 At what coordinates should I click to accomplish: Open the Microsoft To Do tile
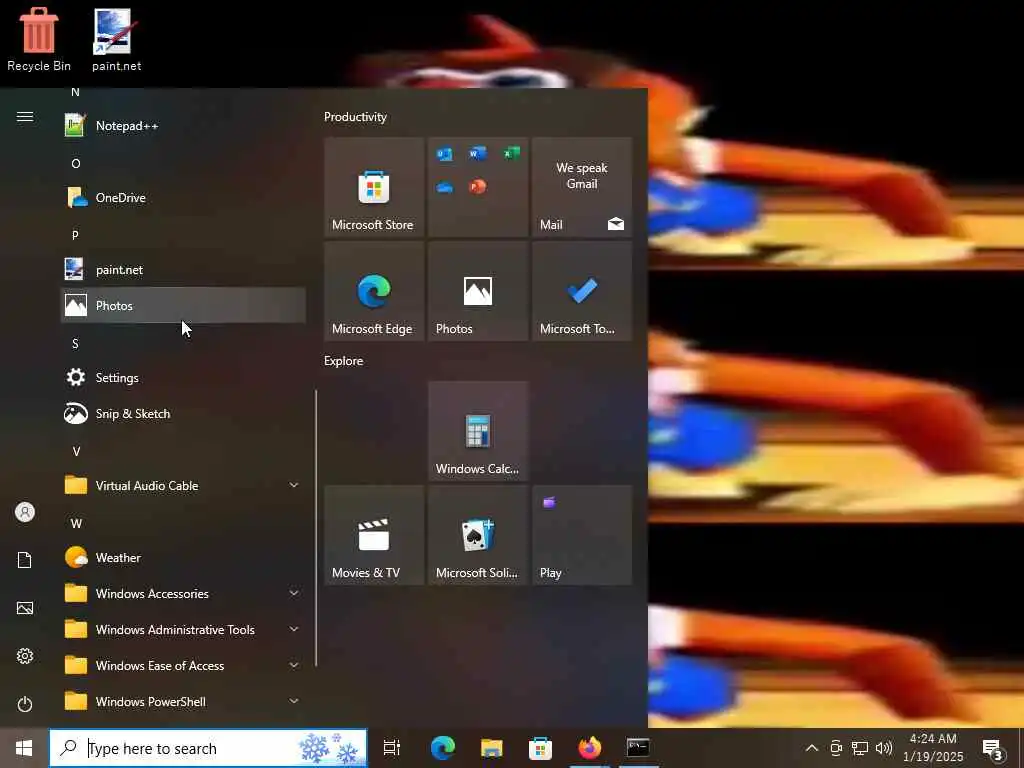582,291
